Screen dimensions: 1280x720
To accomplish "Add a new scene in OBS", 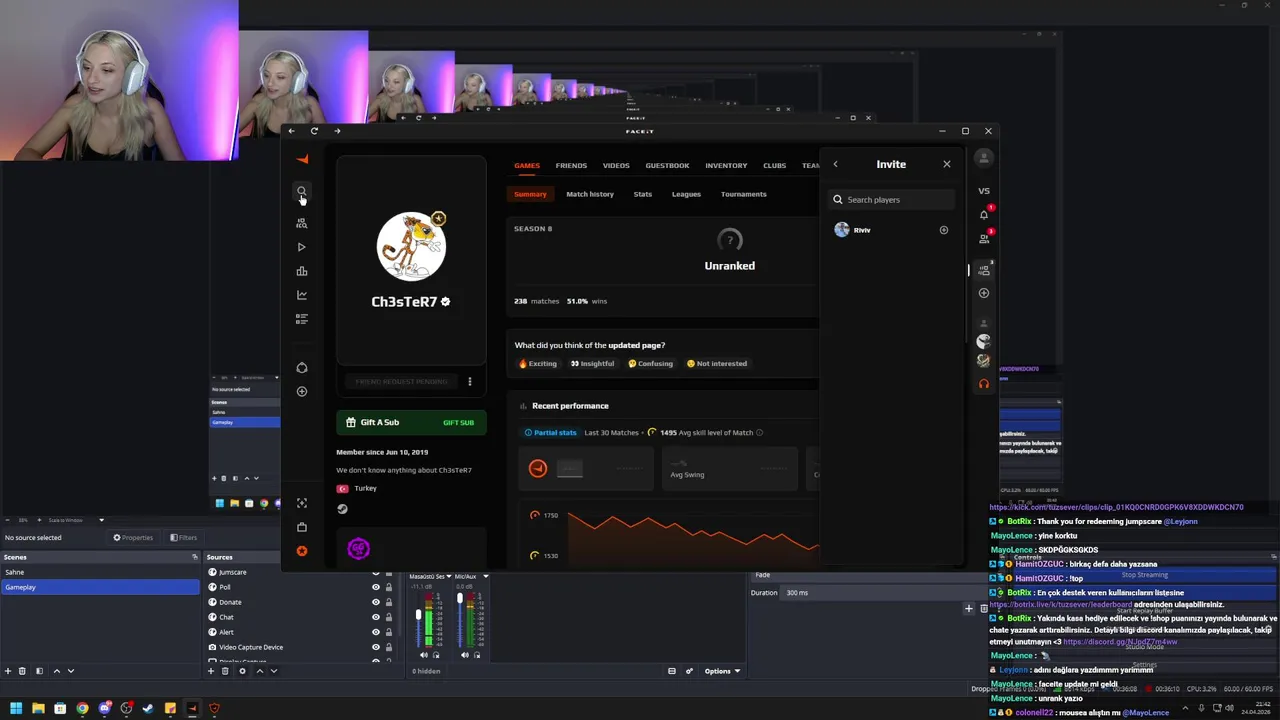I will point(8,671).
